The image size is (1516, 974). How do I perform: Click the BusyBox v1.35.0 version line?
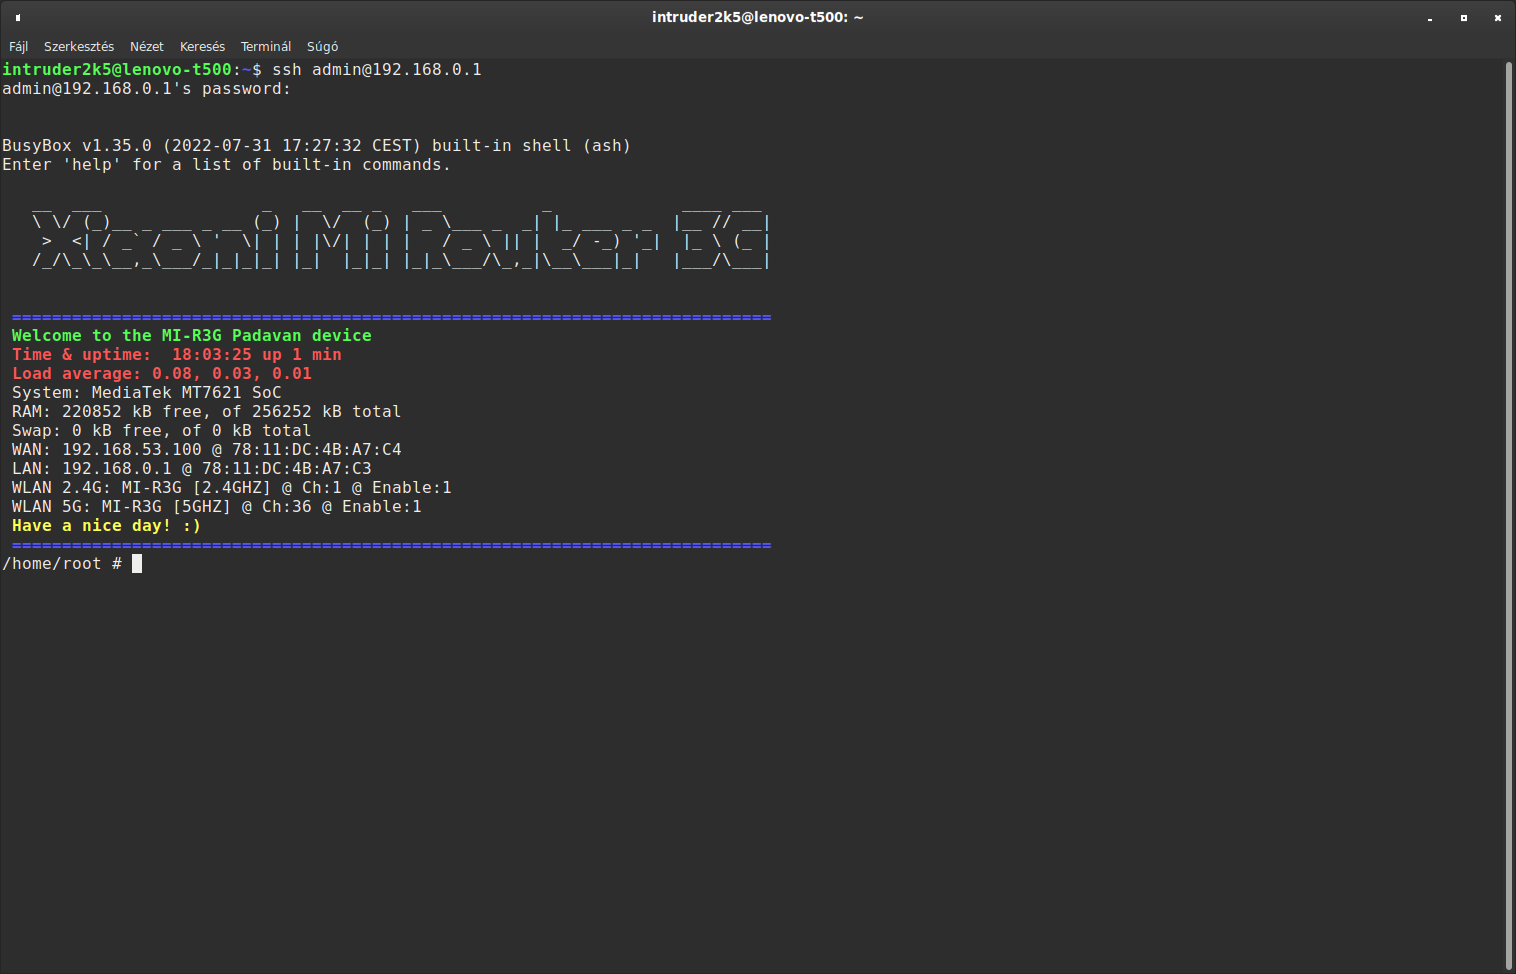316,146
